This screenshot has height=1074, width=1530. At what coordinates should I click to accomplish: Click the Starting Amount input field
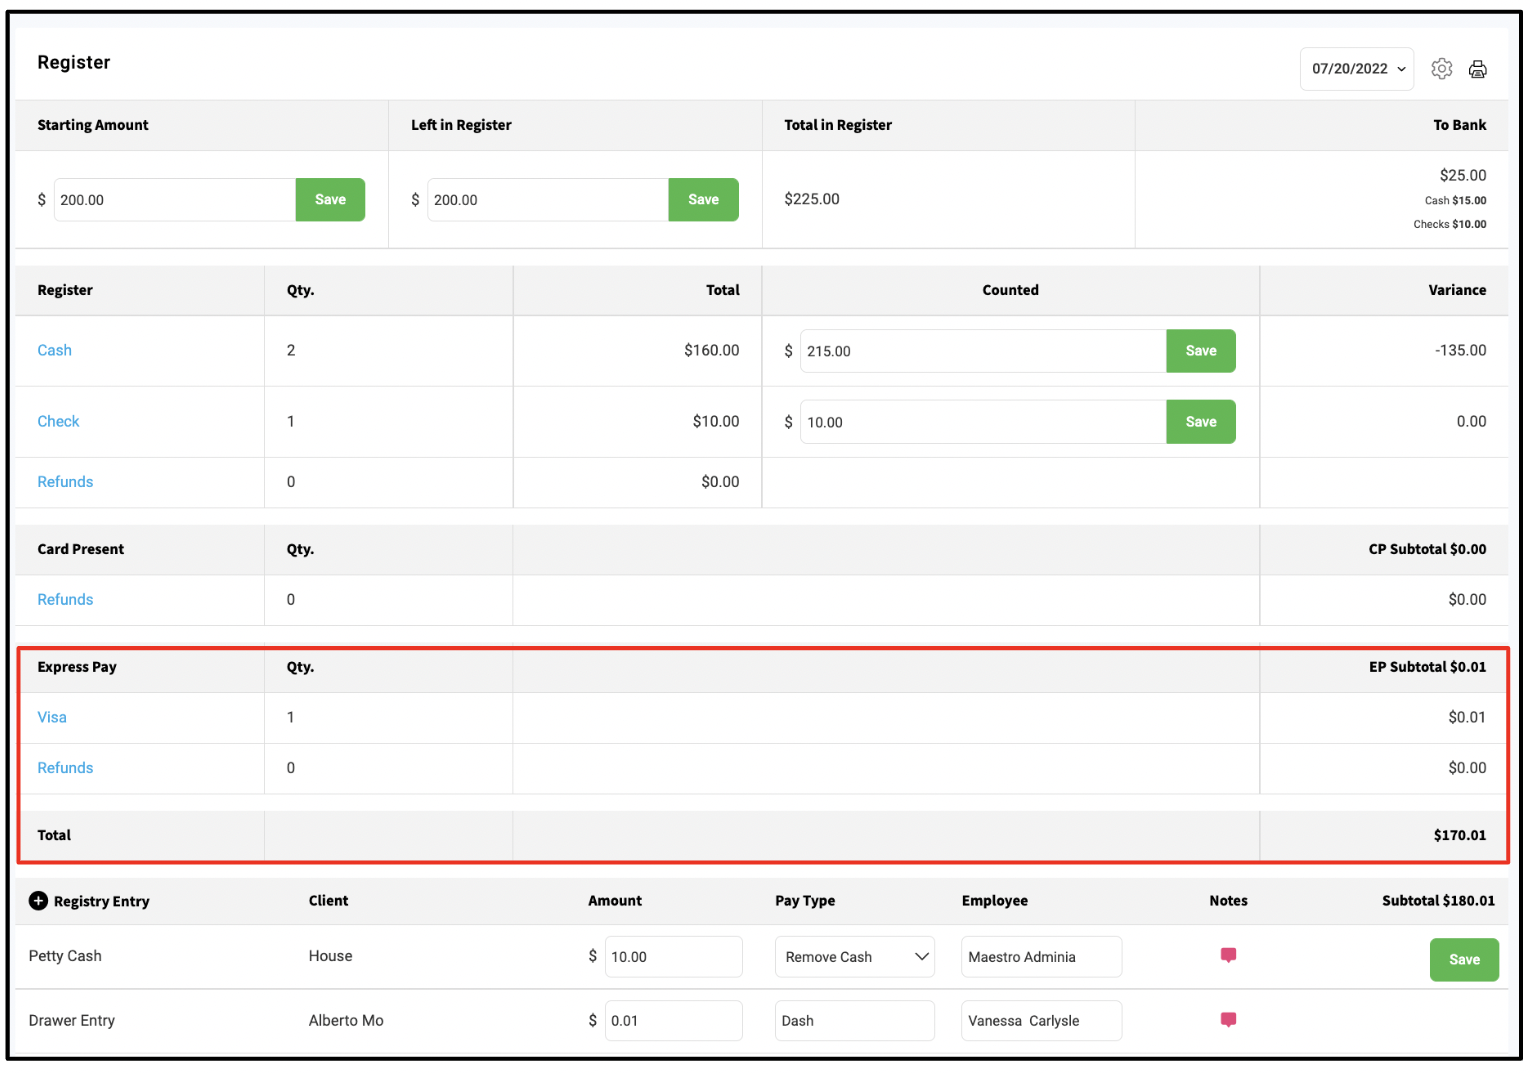click(x=175, y=200)
